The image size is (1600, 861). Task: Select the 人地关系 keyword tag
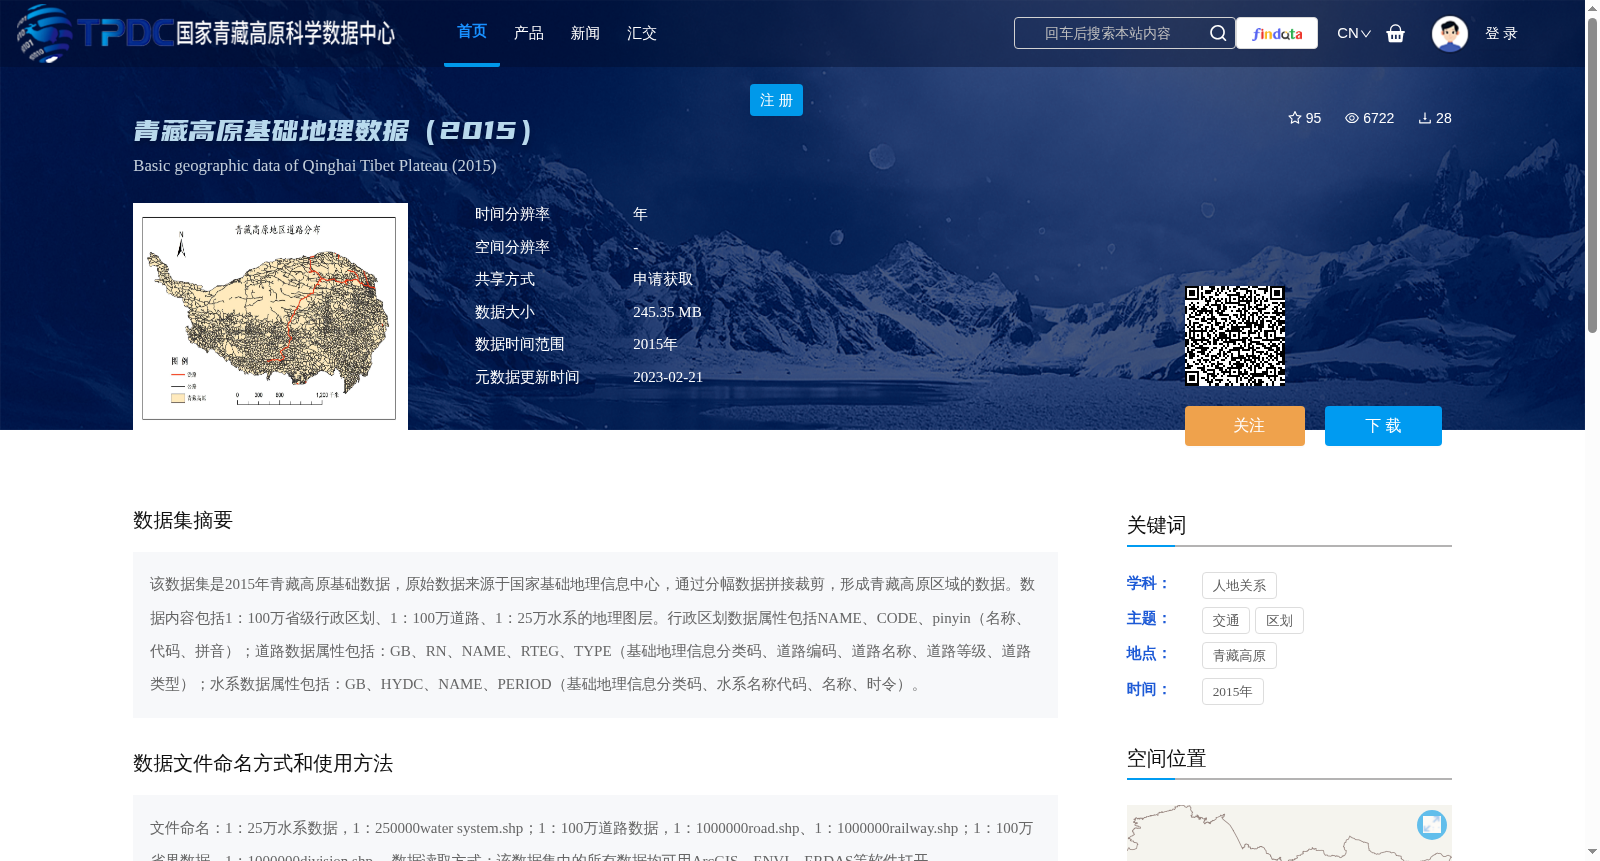(1239, 585)
